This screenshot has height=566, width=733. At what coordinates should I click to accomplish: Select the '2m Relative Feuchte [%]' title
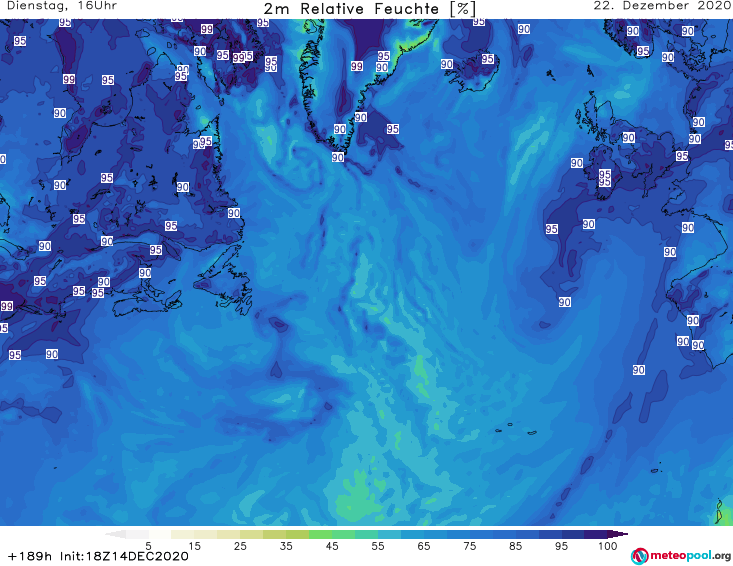(370, 9)
